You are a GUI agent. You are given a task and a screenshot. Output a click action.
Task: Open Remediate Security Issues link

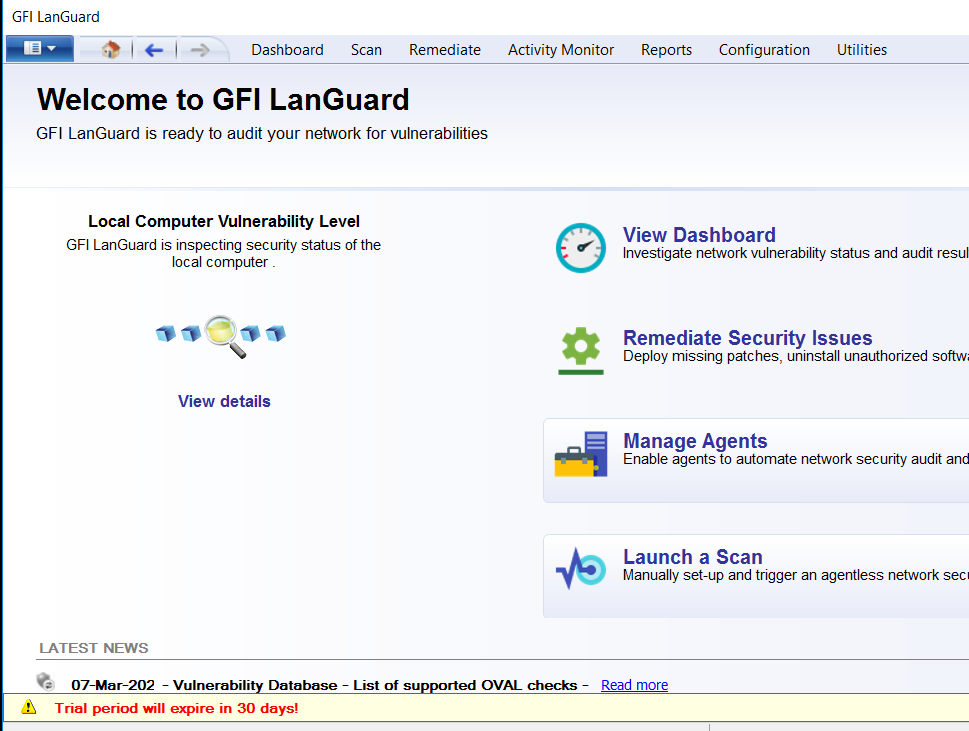pos(748,338)
